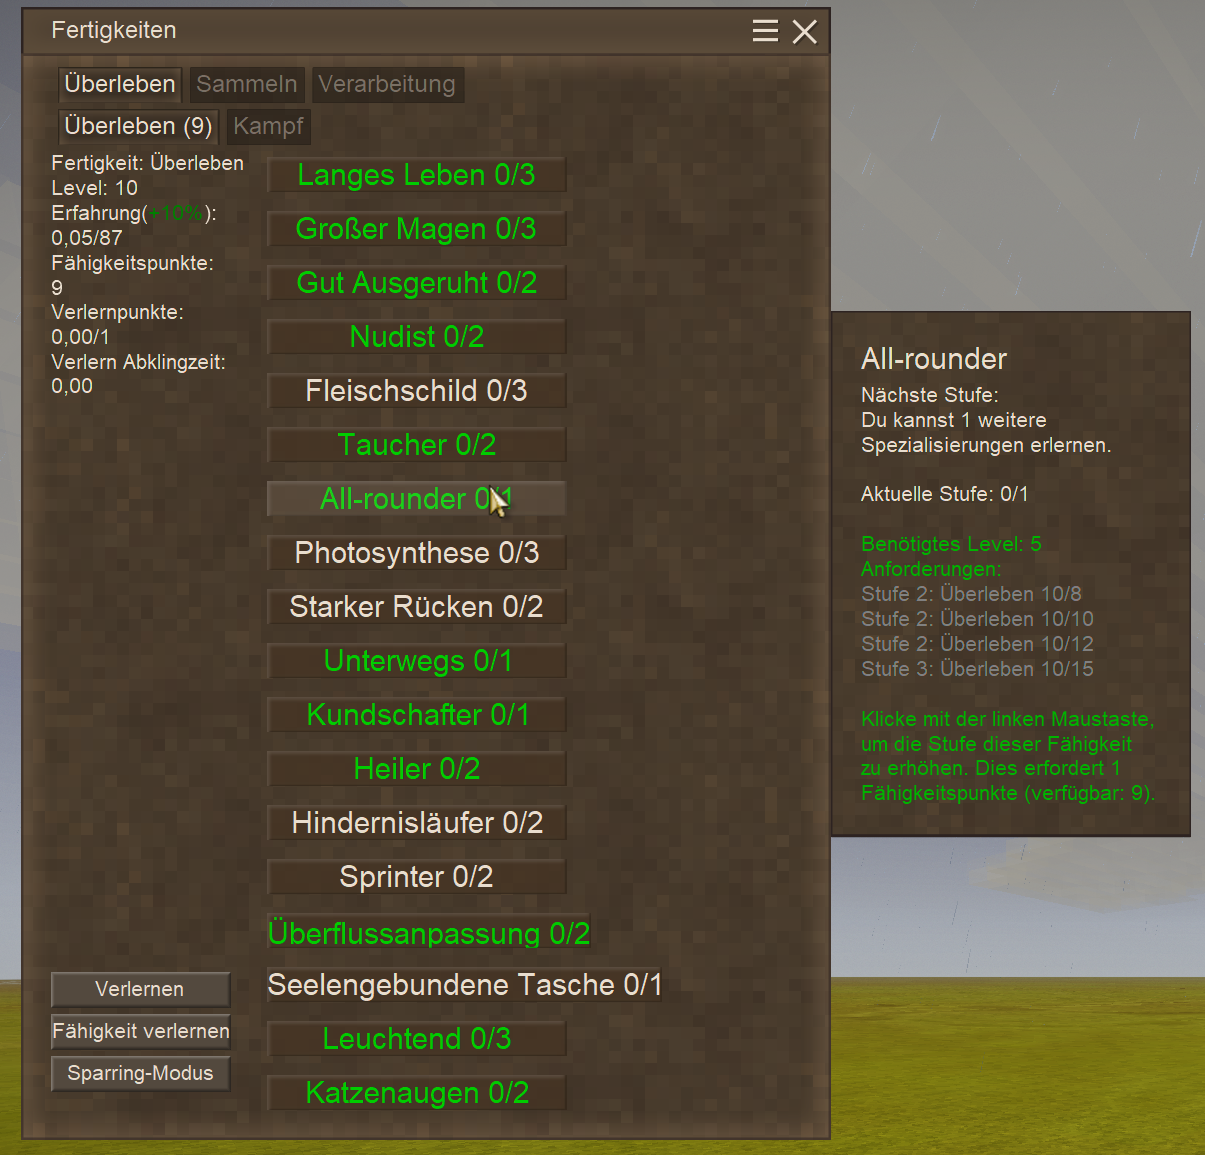Upgrade the Katzenaugen 0/2 skill
Screen dimensions: 1205x1155
tap(416, 1093)
